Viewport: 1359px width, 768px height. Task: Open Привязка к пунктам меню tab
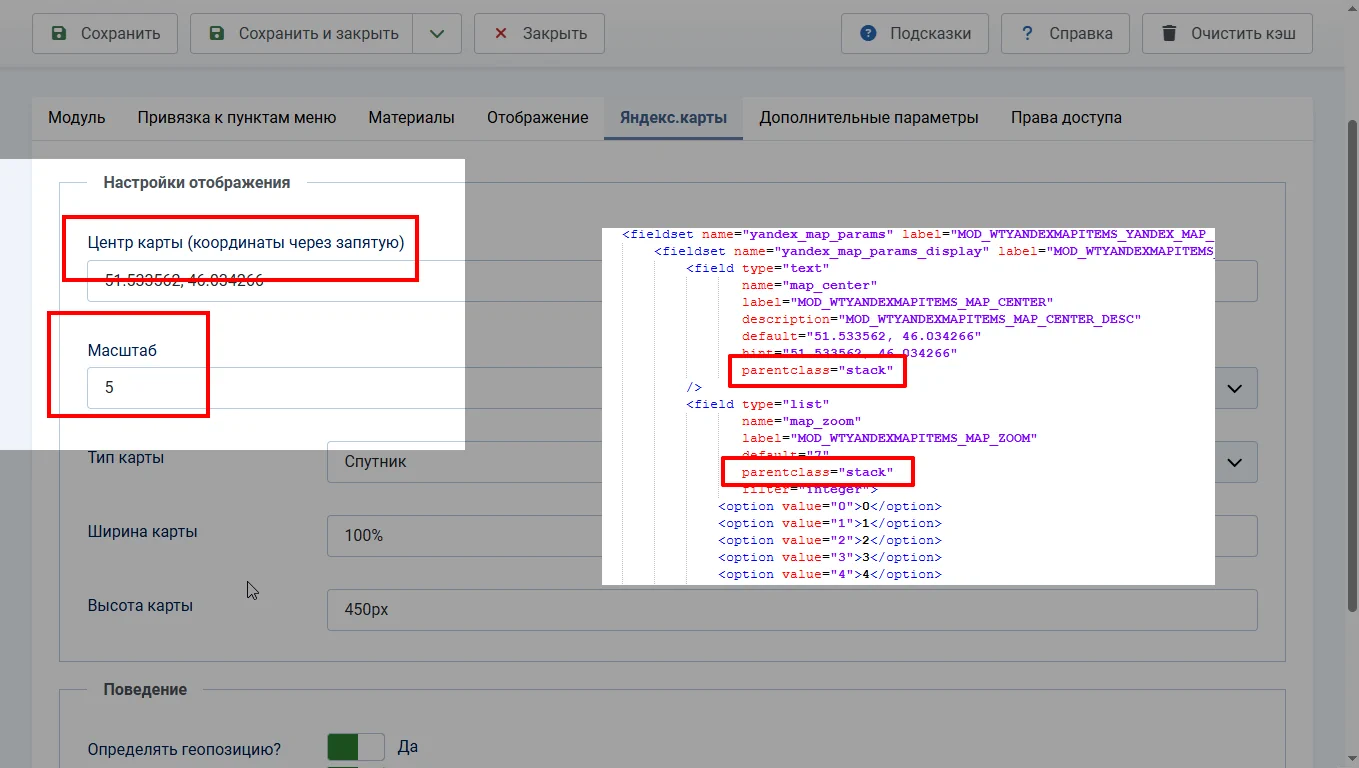click(x=237, y=118)
